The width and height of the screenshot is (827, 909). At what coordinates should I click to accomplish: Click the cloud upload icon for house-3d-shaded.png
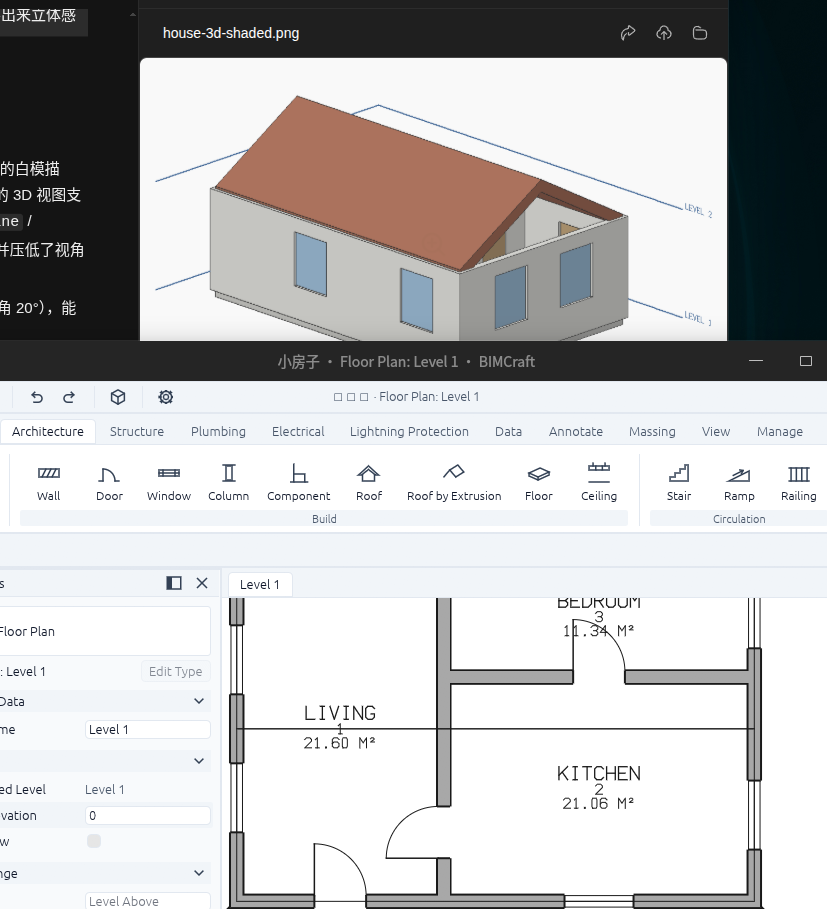(x=664, y=33)
